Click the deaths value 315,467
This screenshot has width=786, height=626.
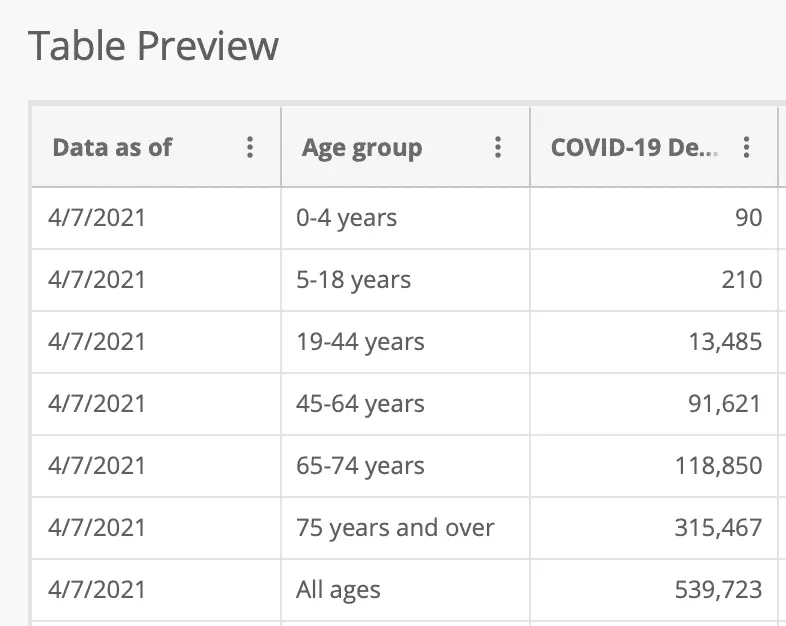pos(718,528)
